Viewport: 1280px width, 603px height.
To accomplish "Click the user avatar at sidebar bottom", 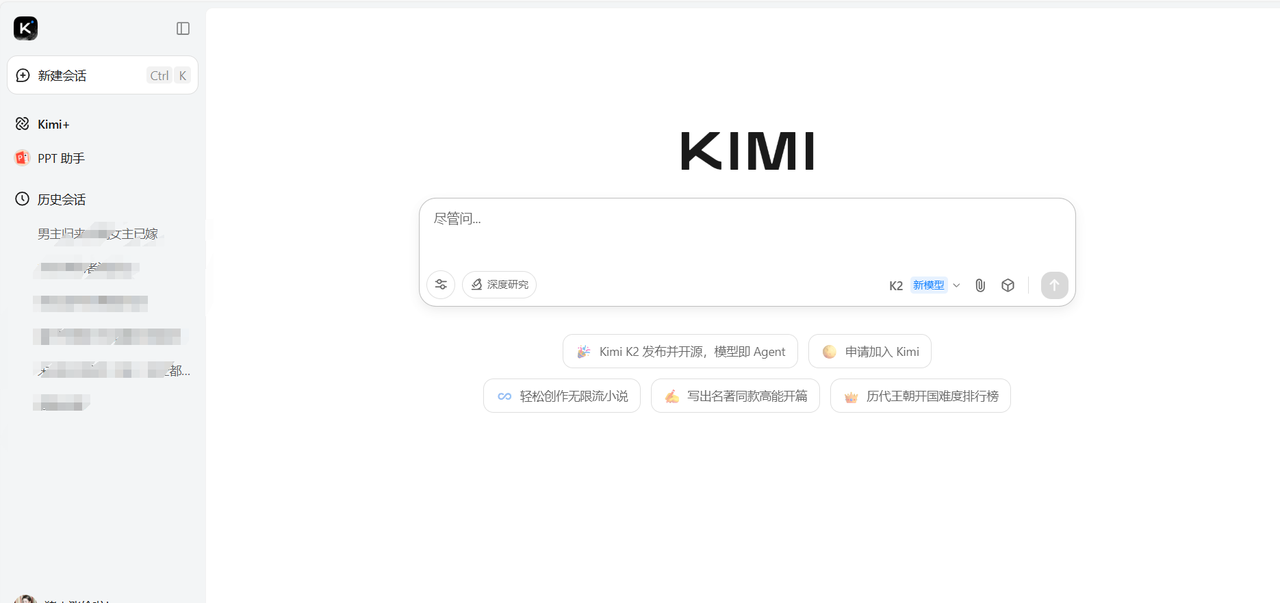I will [25, 599].
